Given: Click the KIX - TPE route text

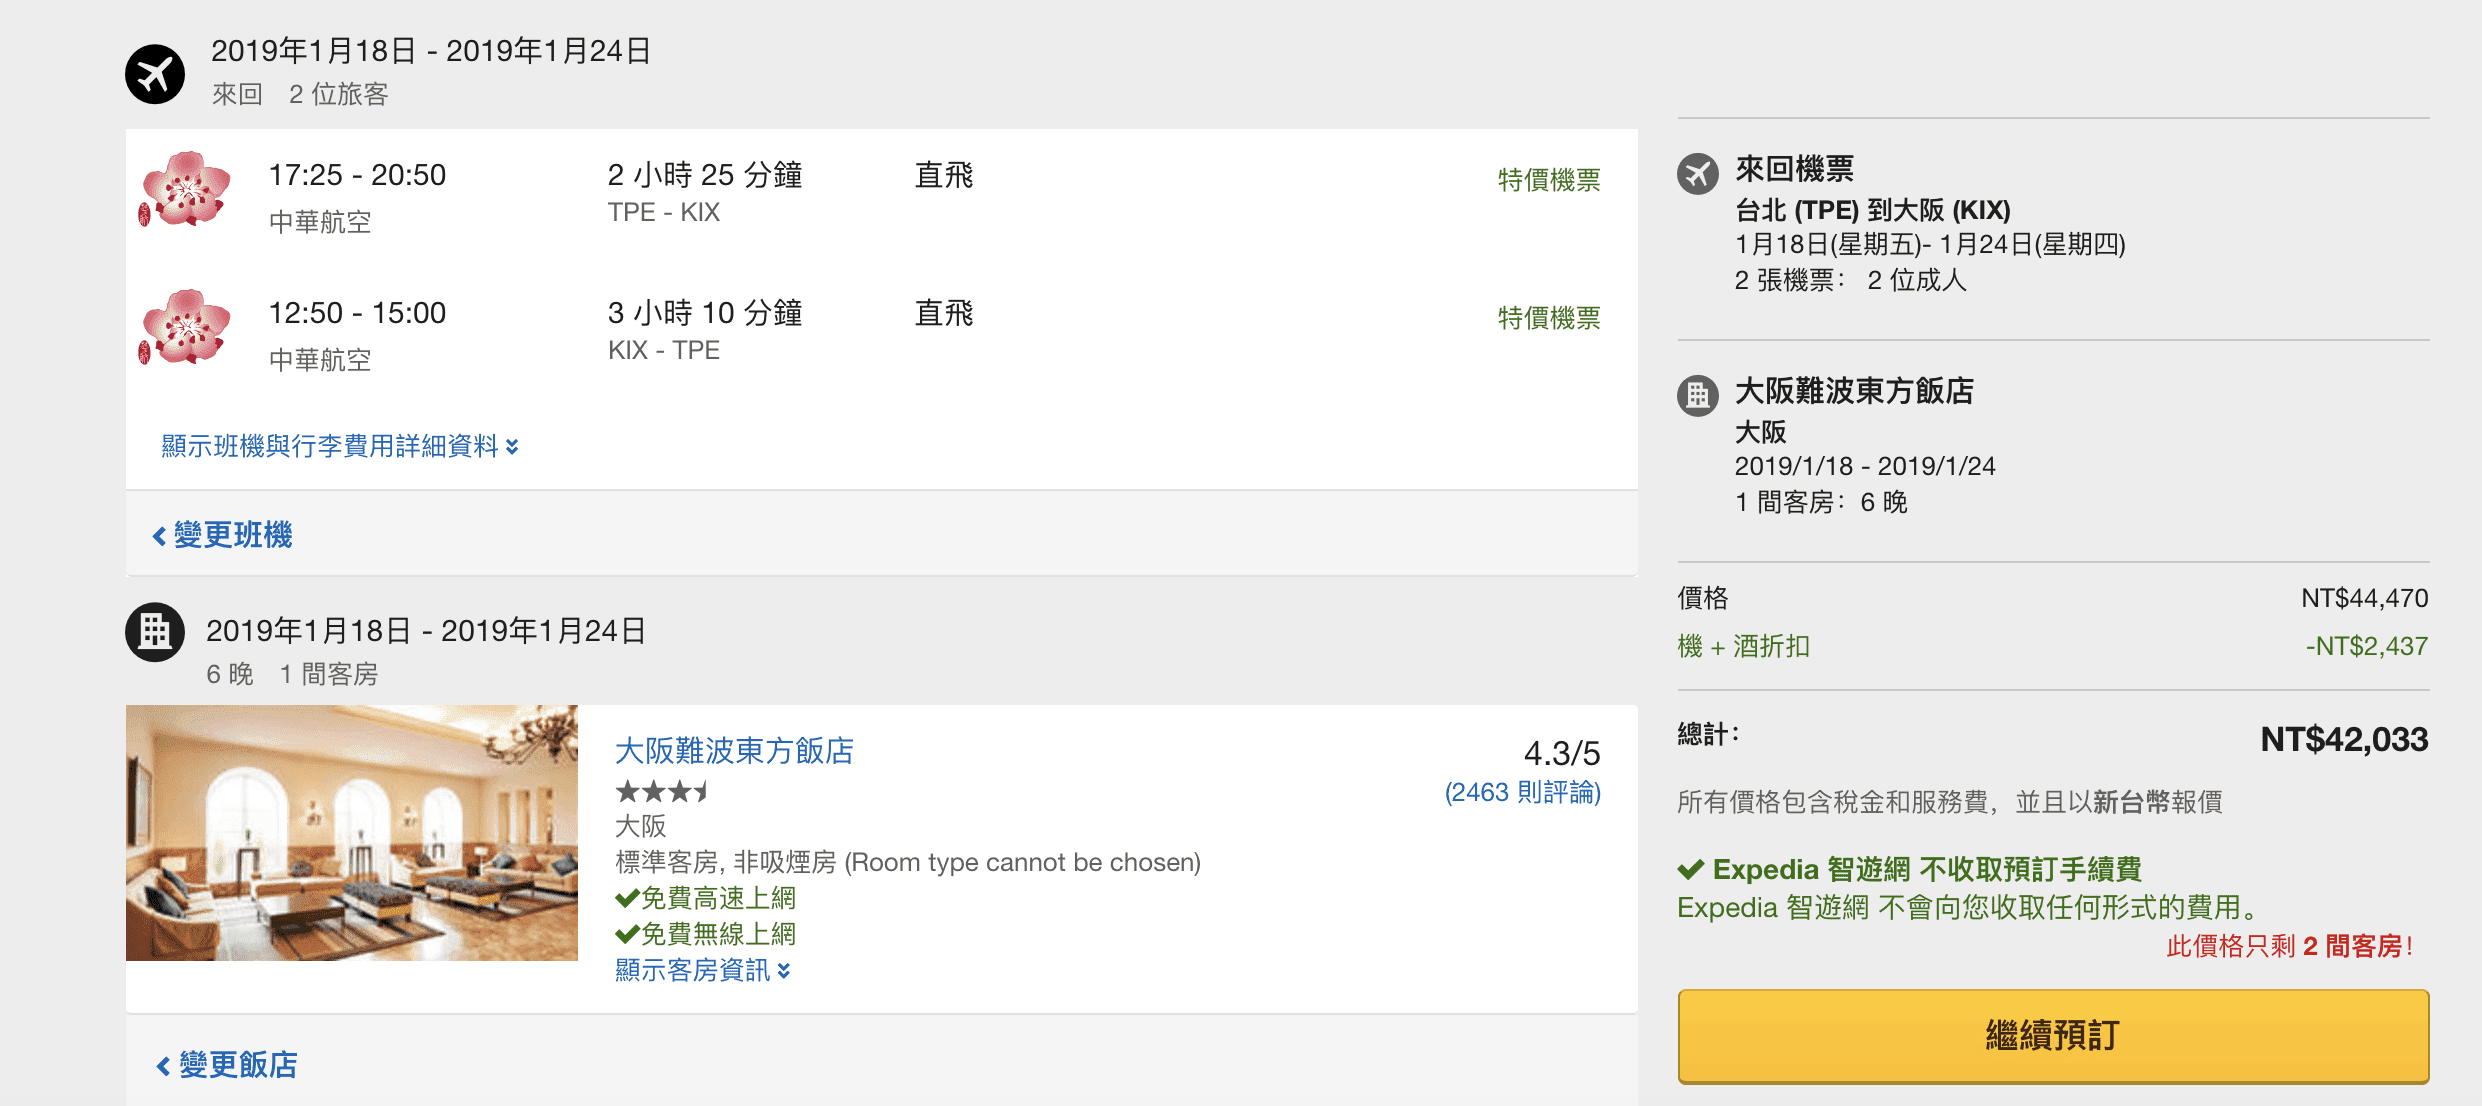Looking at the screenshot, I should [664, 350].
